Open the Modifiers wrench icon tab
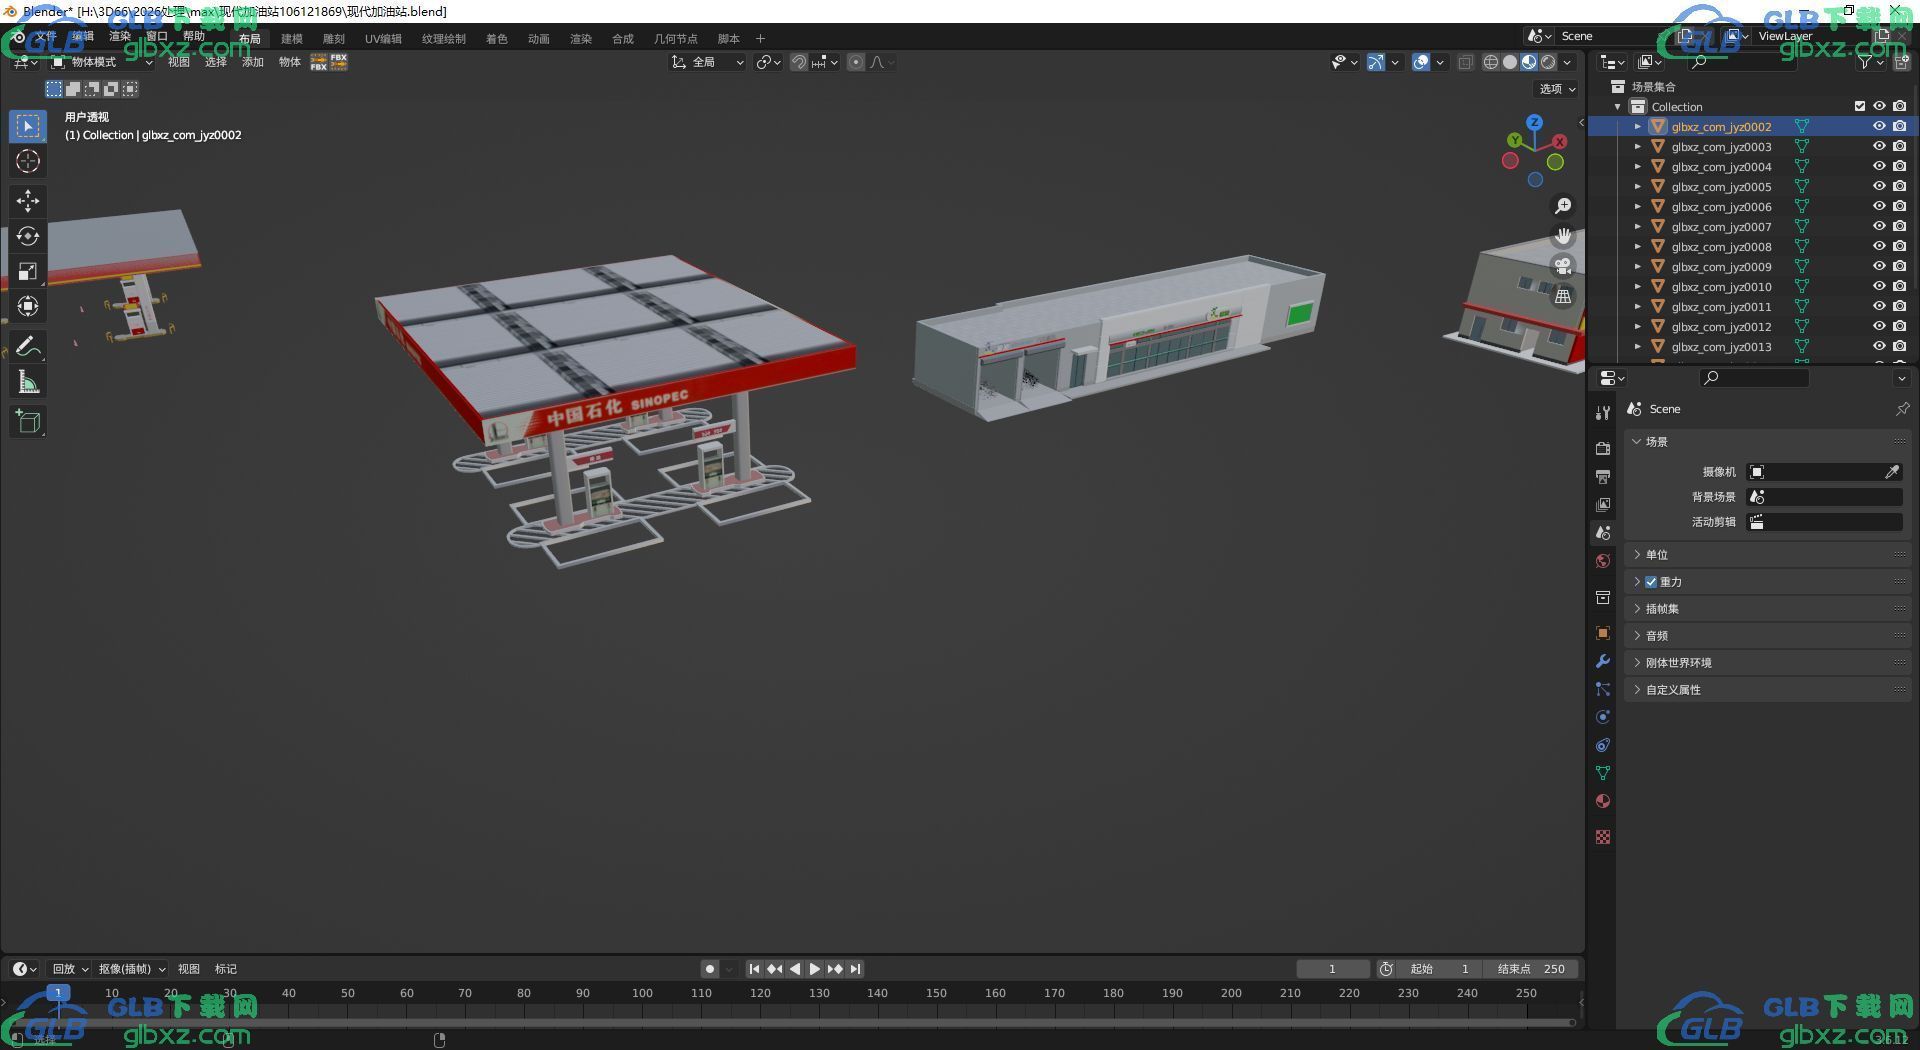 [1603, 661]
